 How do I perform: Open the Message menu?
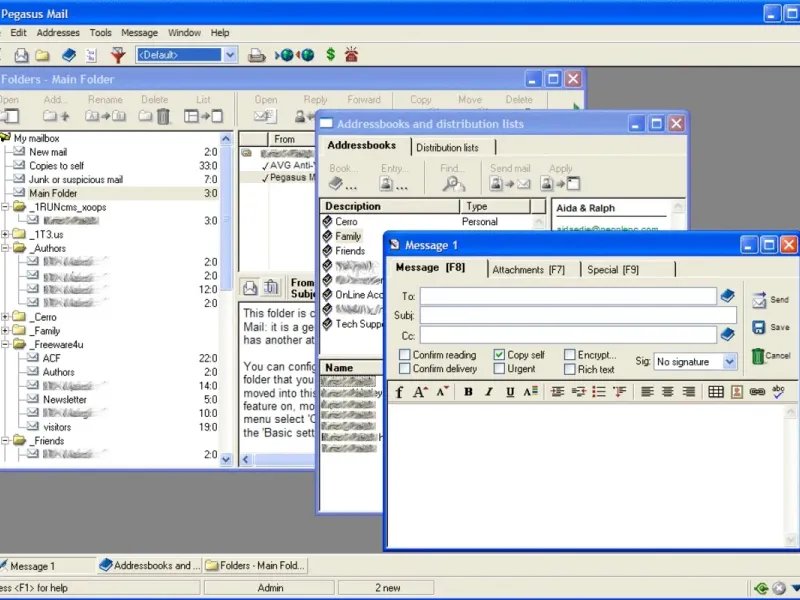139,33
